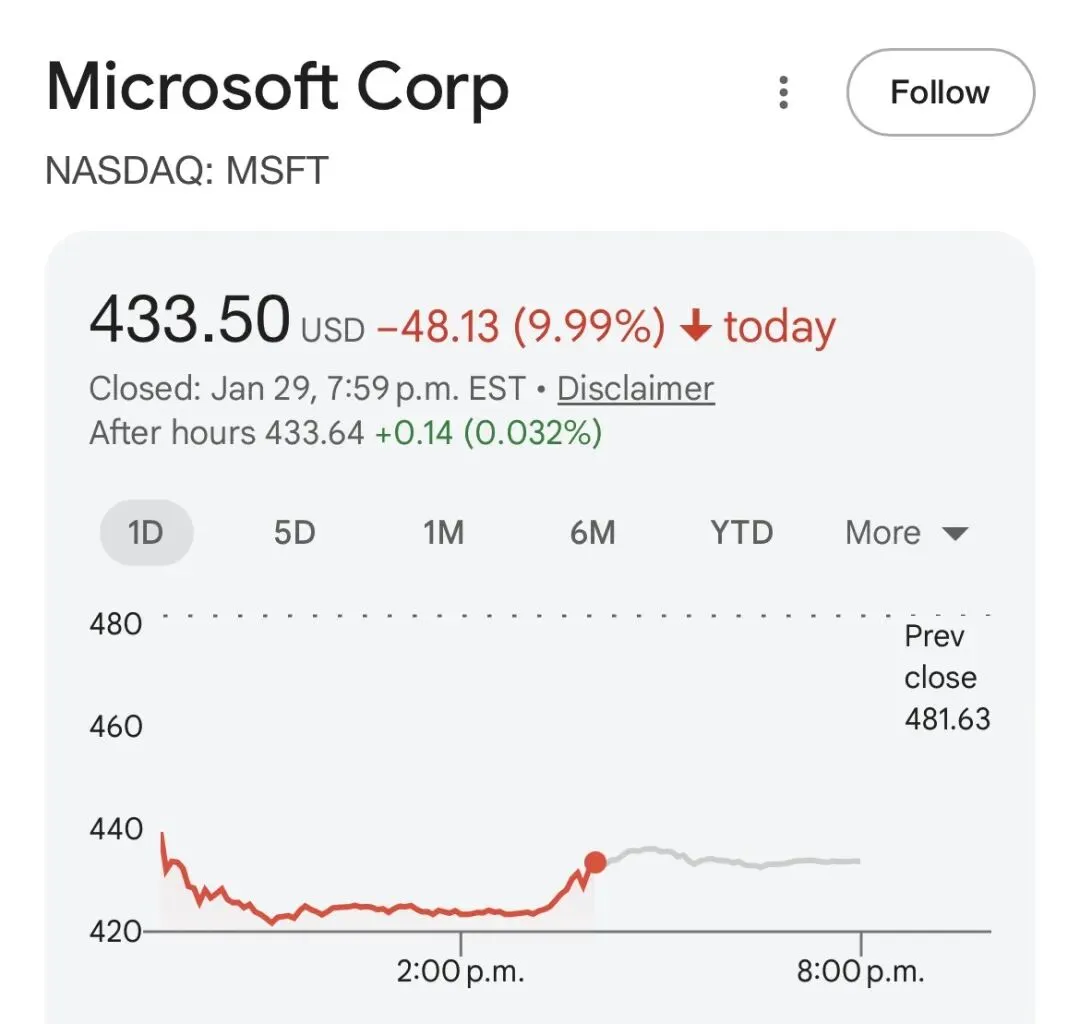Click the NASDAQ: MSFT ticker text
The width and height of the screenshot is (1080, 1024).
point(187,171)
